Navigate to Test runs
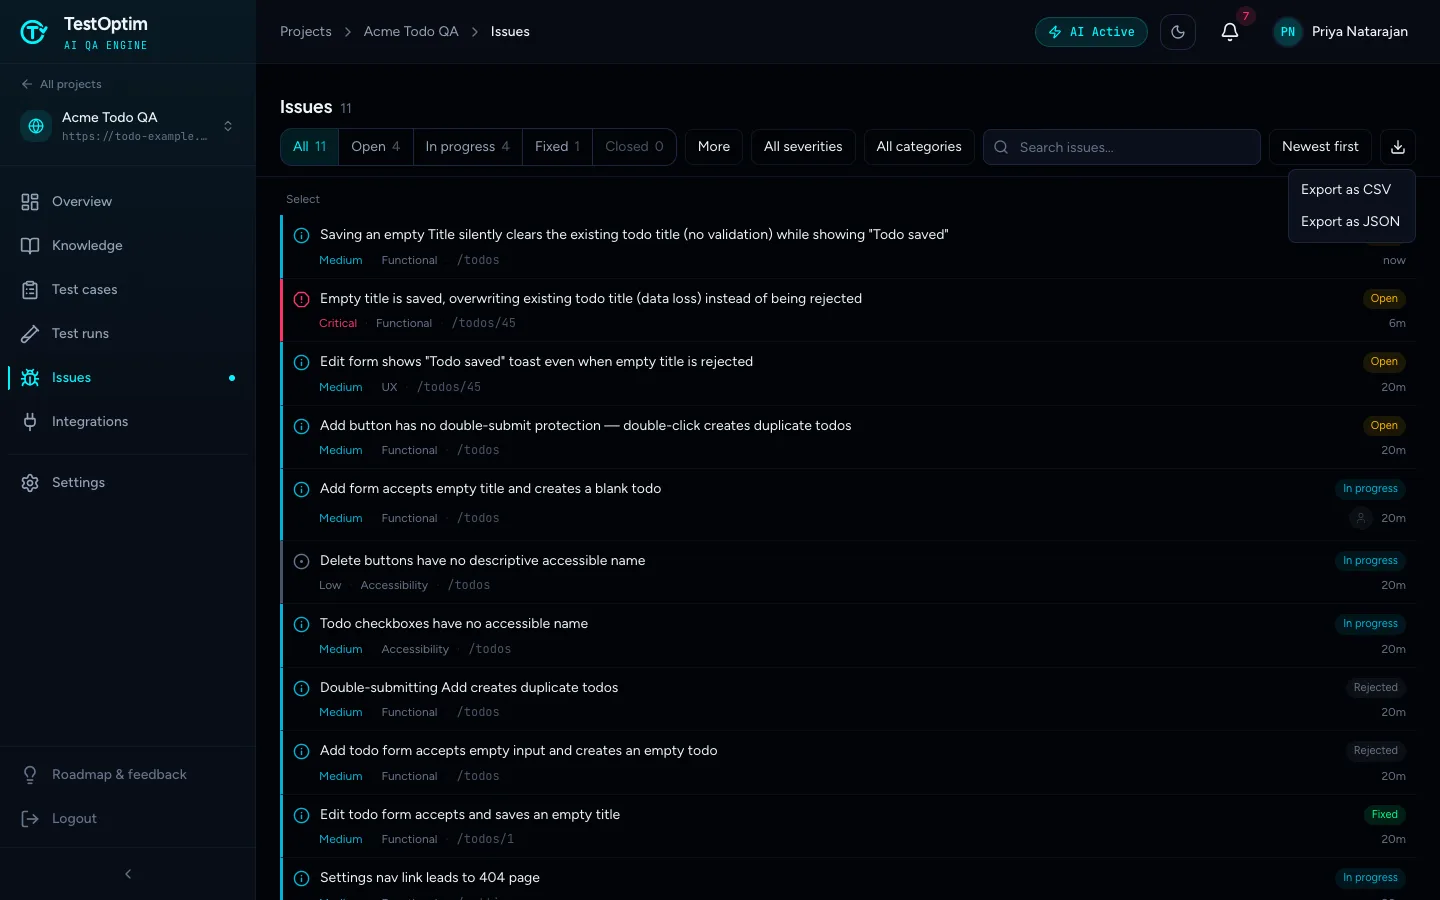This screenshot has height=900, width=1440. [128, 334]
